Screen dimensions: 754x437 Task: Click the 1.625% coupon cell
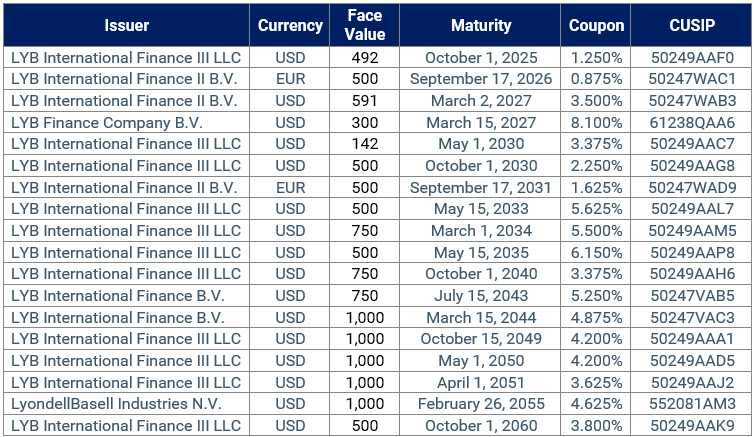[597, 187]
